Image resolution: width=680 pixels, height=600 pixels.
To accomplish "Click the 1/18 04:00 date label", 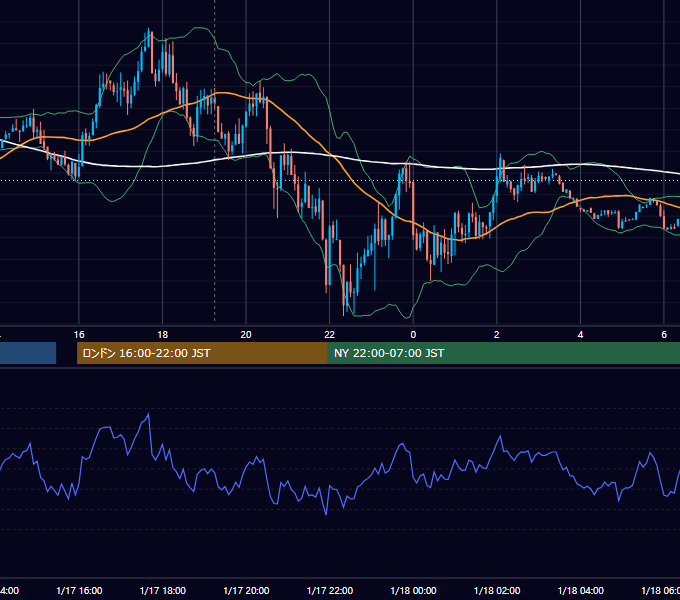I will (581, 590).
